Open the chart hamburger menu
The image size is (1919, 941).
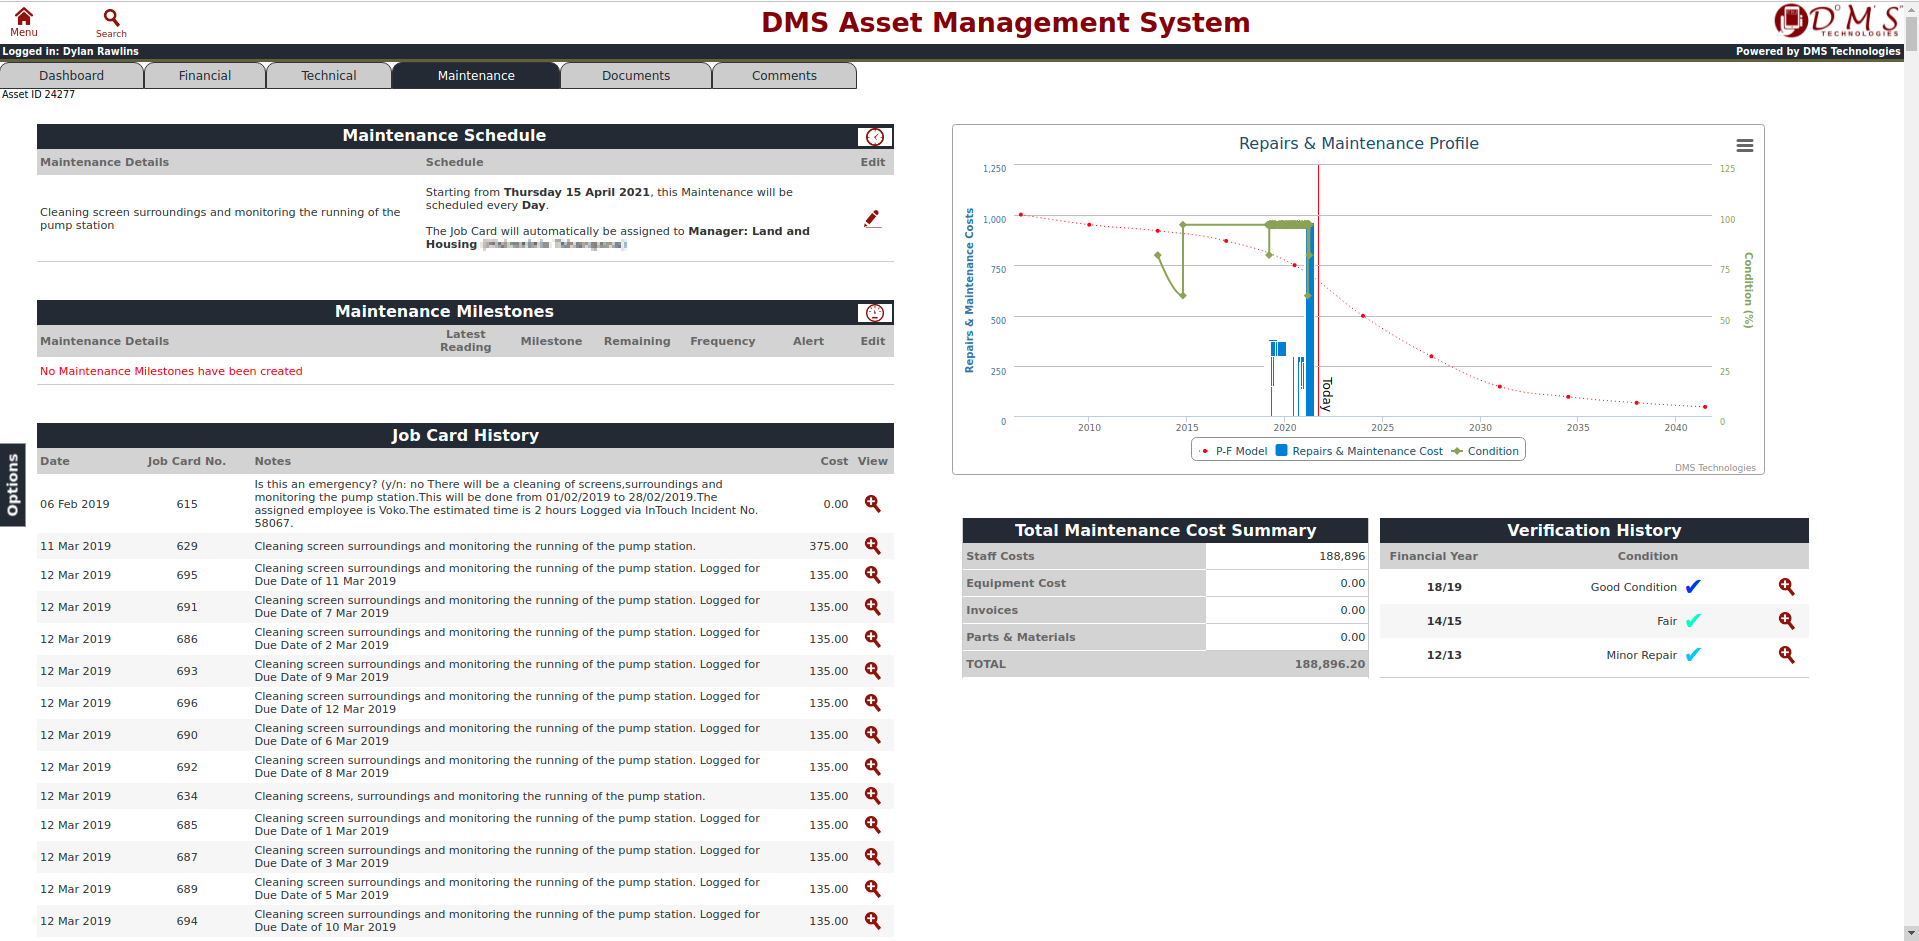click(x=1745, y=146)
